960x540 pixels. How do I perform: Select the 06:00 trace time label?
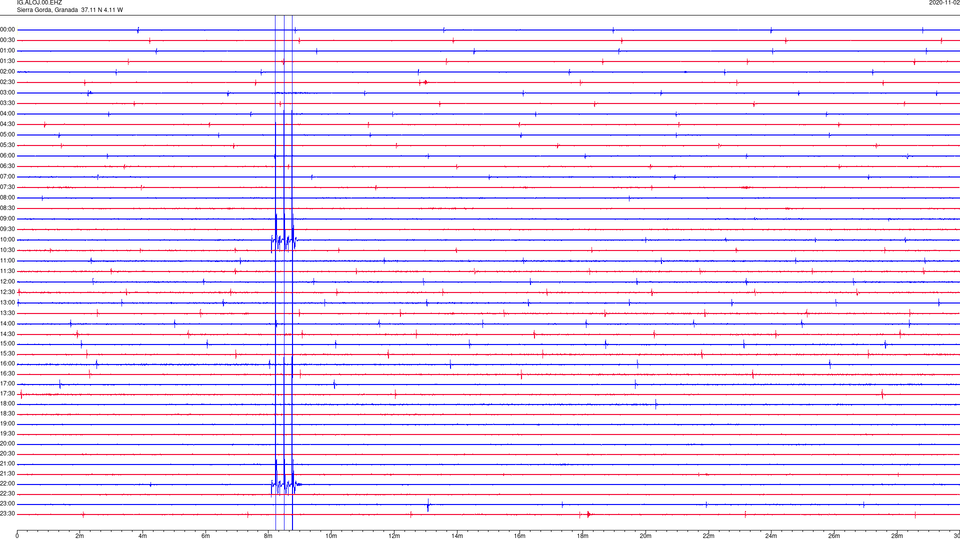coord(8,156)
